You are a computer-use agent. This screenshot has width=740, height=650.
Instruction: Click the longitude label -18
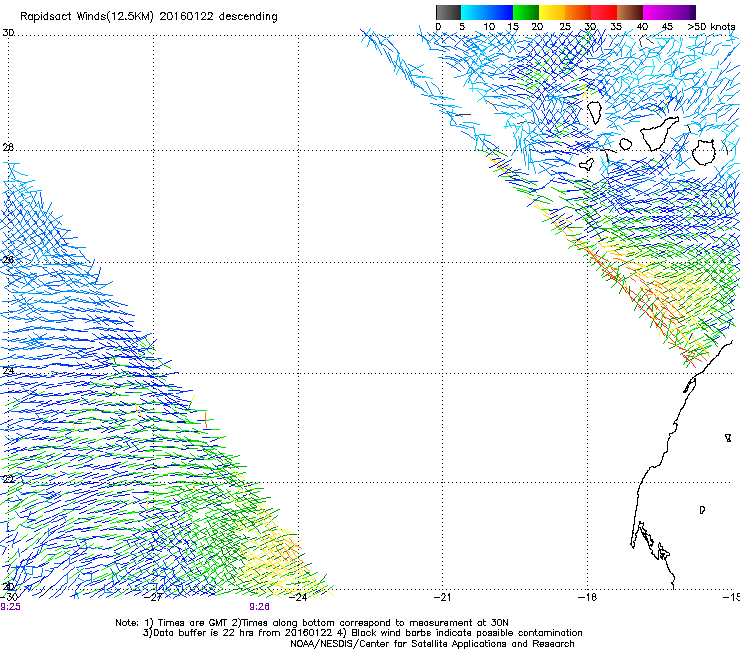point(587,597)
